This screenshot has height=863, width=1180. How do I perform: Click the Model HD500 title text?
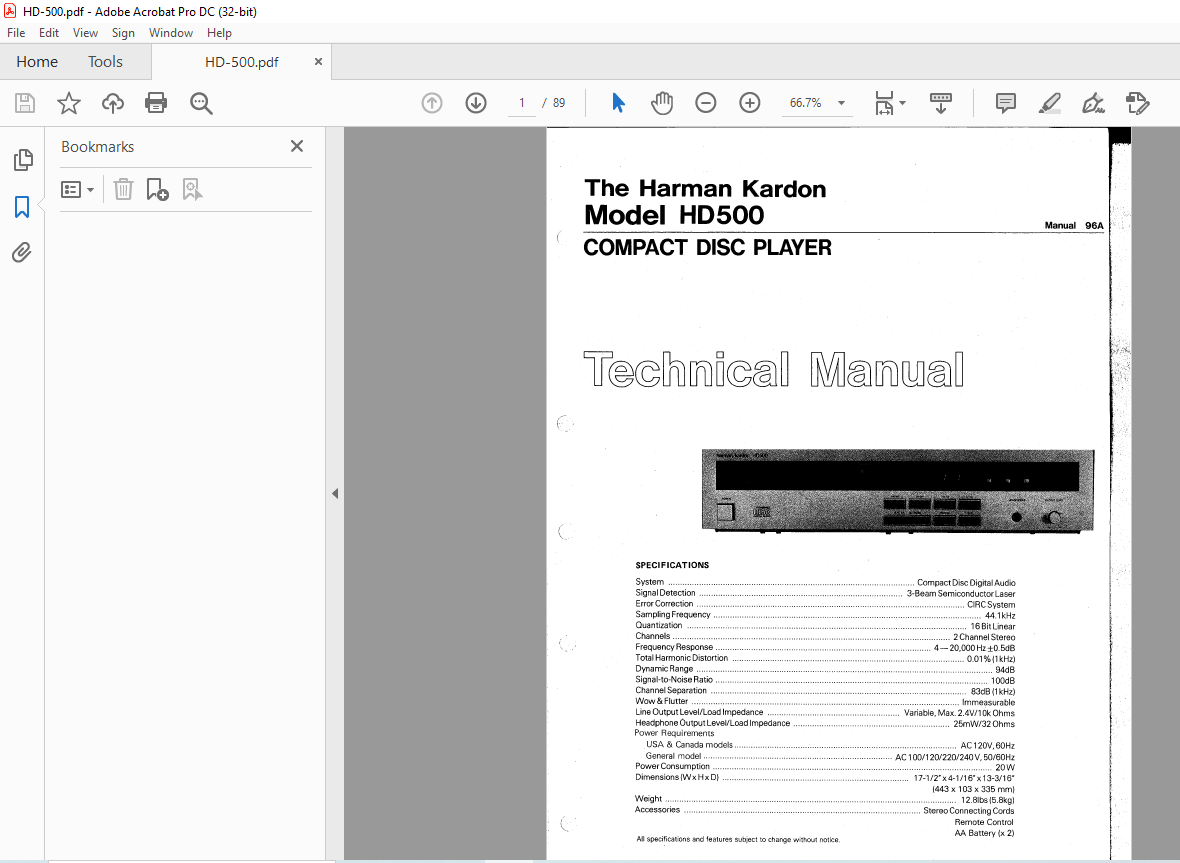pyautogui.click(x=674, y=215)
